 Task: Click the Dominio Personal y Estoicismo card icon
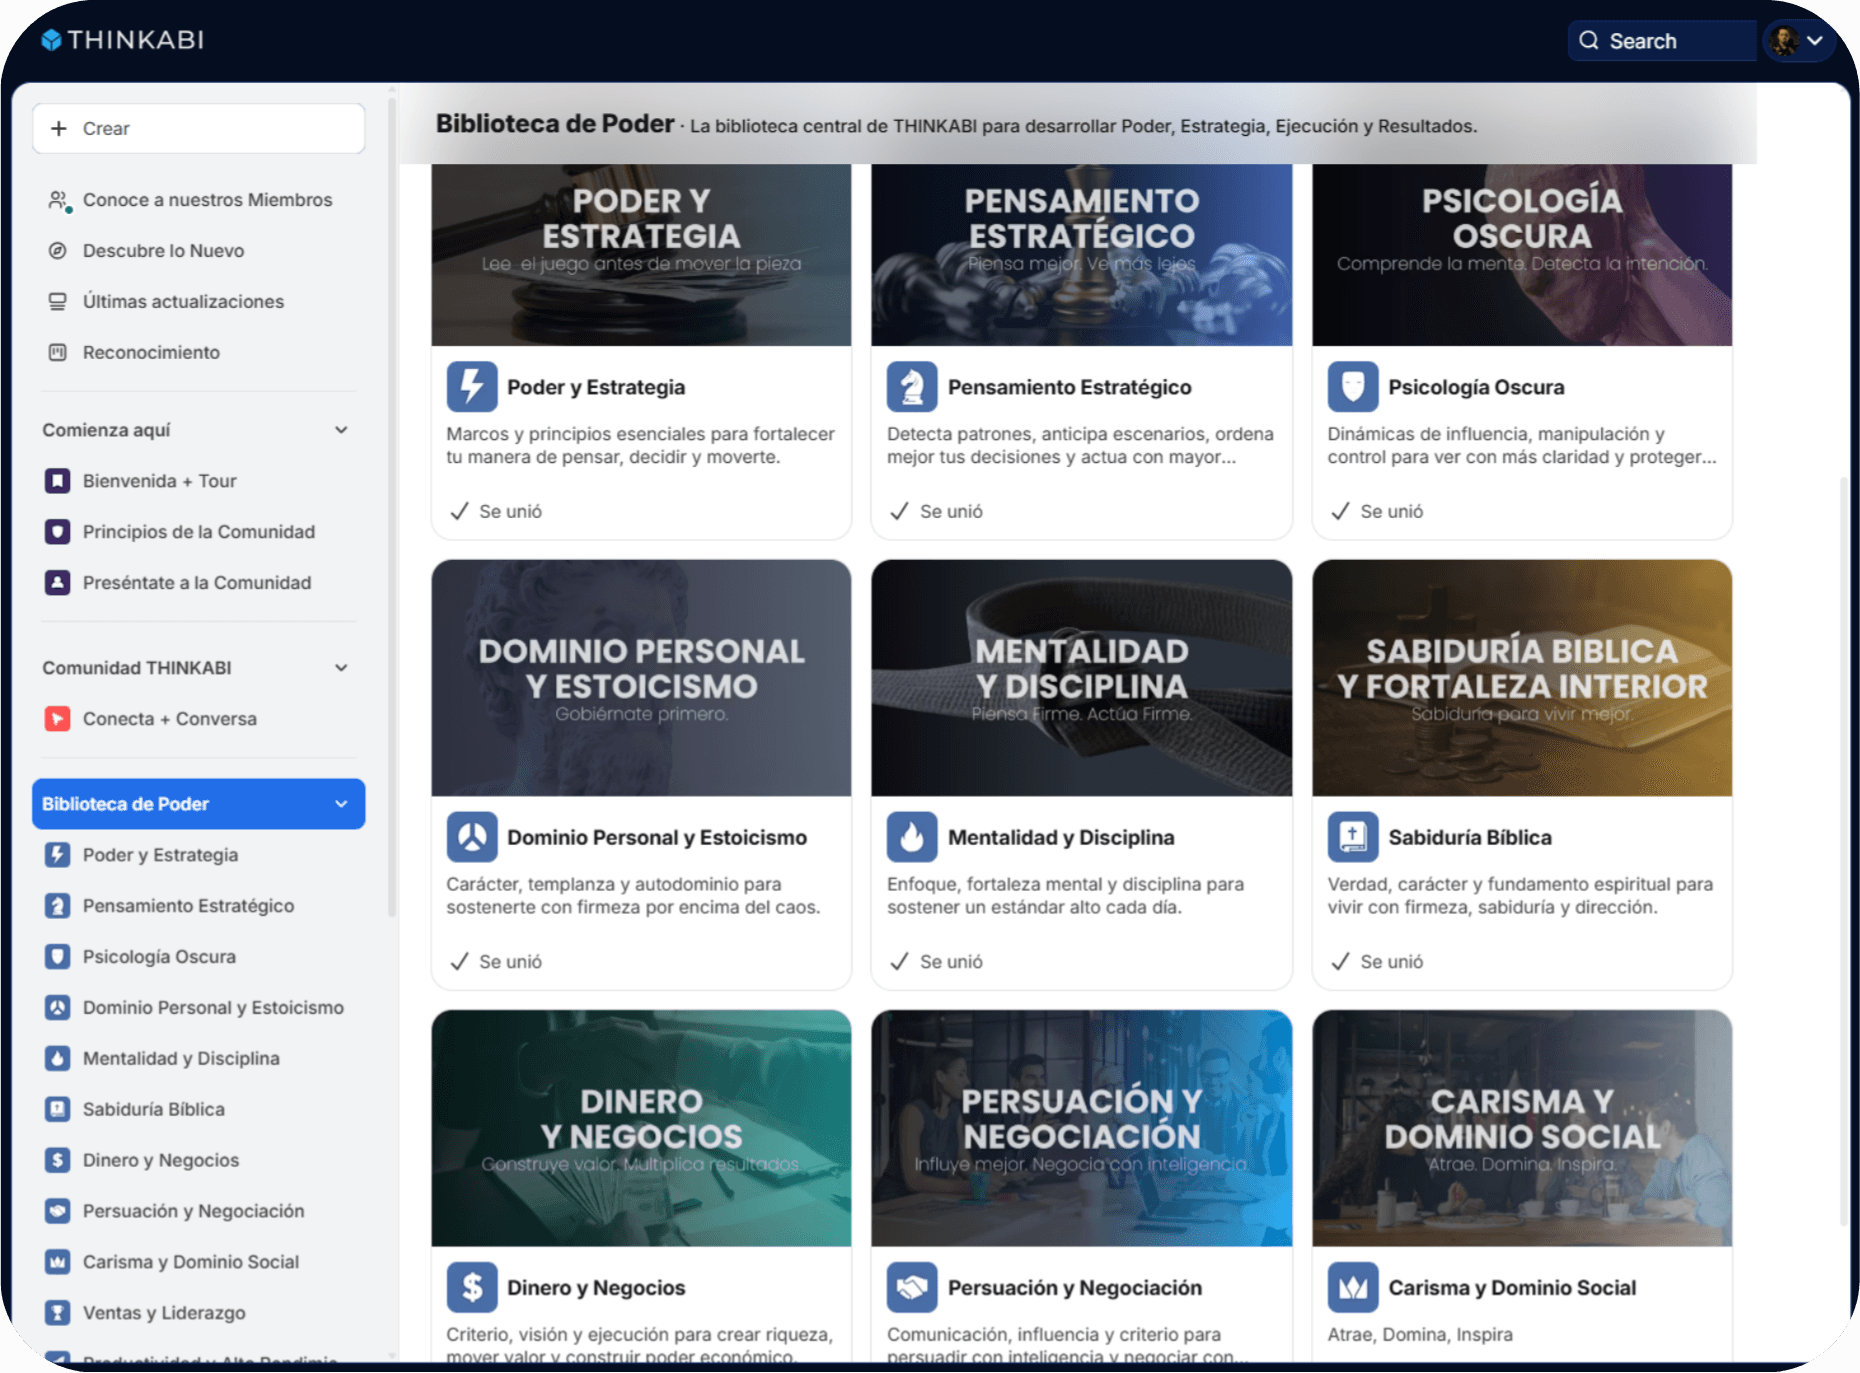pyautogui.click(x=472, y=837)
